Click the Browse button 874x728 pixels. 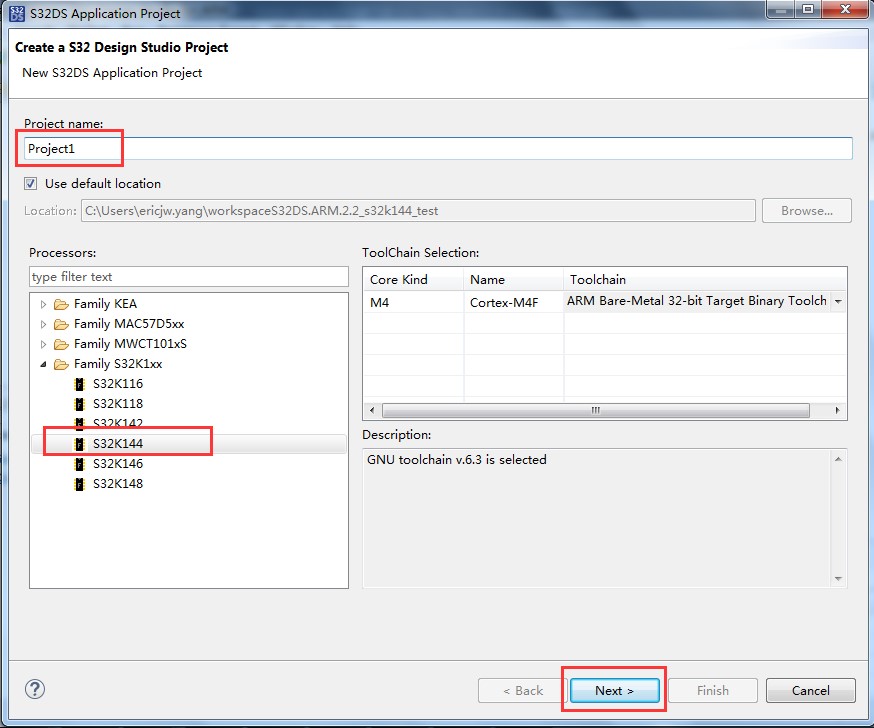(x=807, y=211)
